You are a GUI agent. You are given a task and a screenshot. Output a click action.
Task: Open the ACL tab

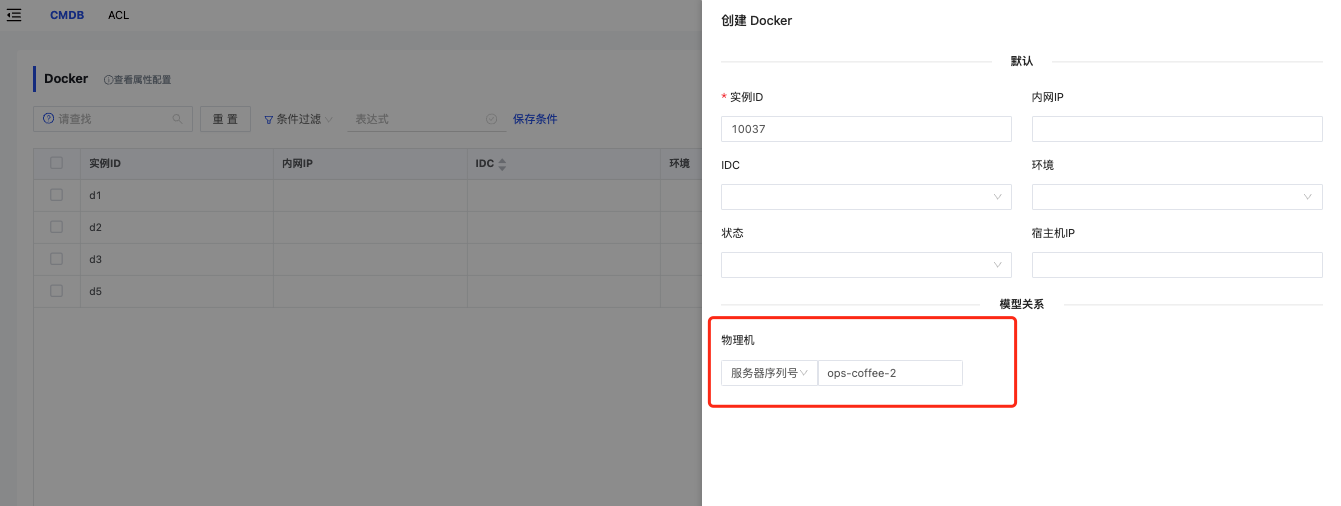point(118,15)
